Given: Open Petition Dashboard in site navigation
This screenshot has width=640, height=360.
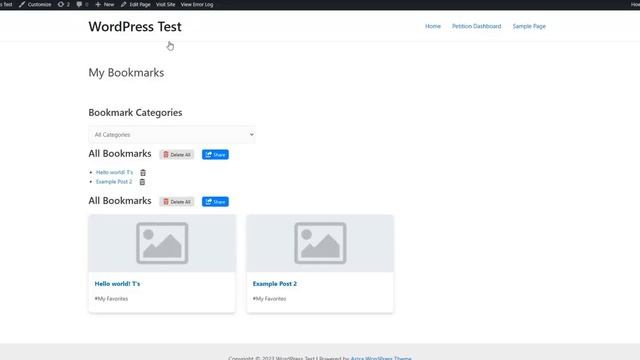Looking at the screenshot, I should (476, 26).
